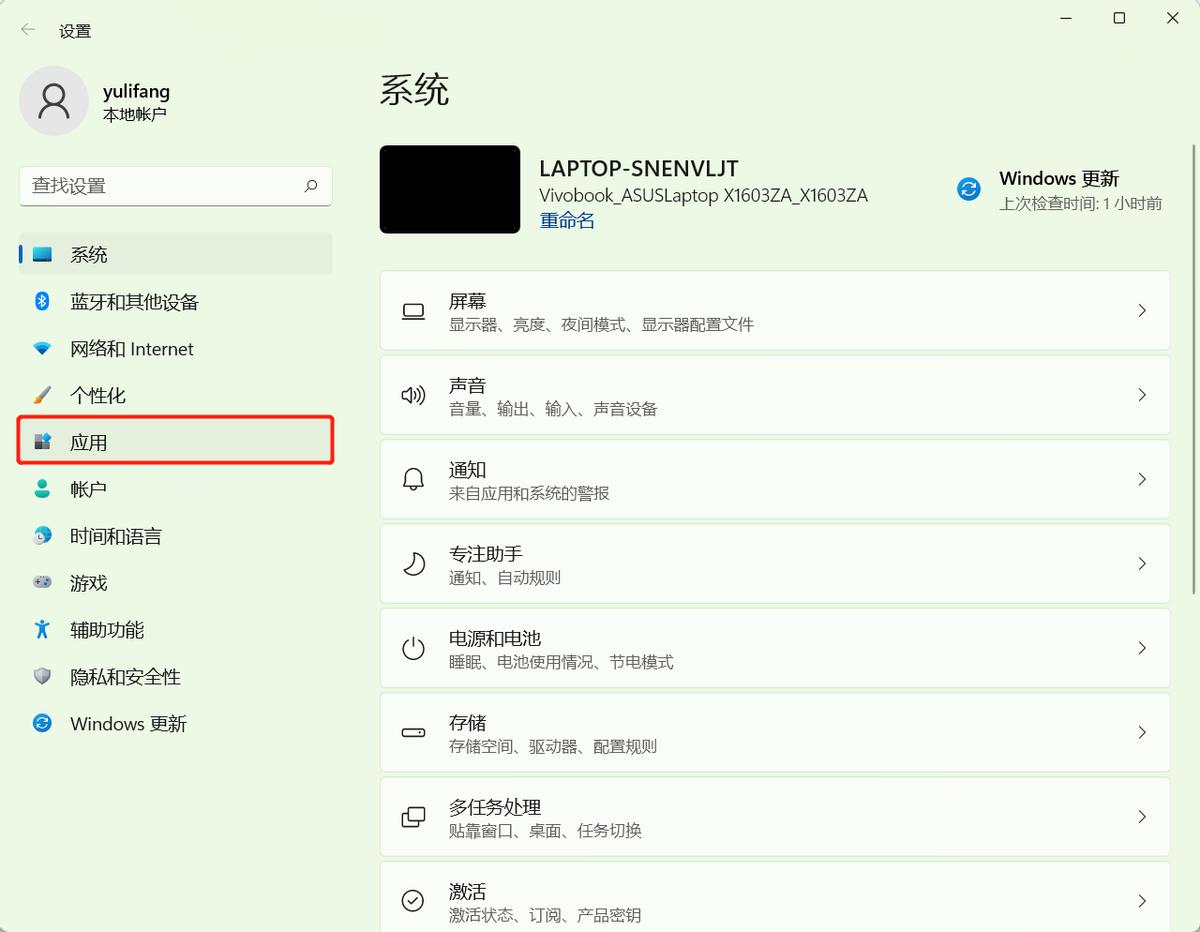Open 隐私和安全性 shield icon

(41, 676)
